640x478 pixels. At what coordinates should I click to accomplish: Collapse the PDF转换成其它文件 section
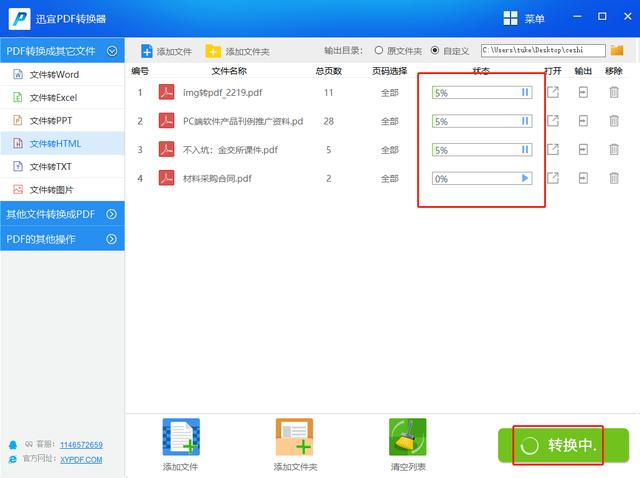point(112,51)
